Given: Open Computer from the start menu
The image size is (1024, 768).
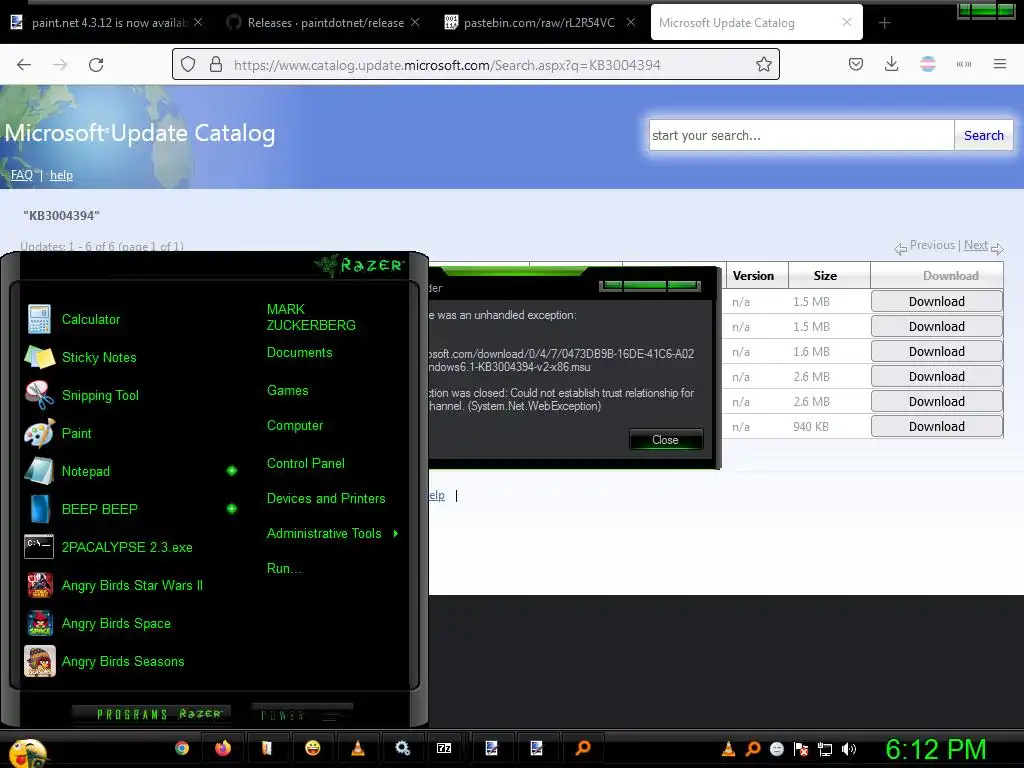Looking at the screenshot, I should (x=295, y=426).
